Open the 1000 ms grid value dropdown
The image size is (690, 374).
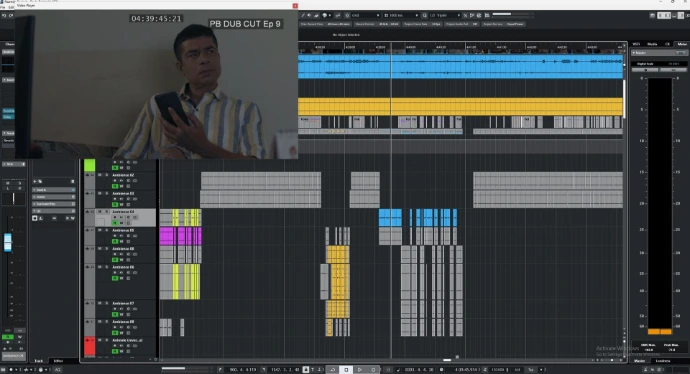(x=401, y=15)
